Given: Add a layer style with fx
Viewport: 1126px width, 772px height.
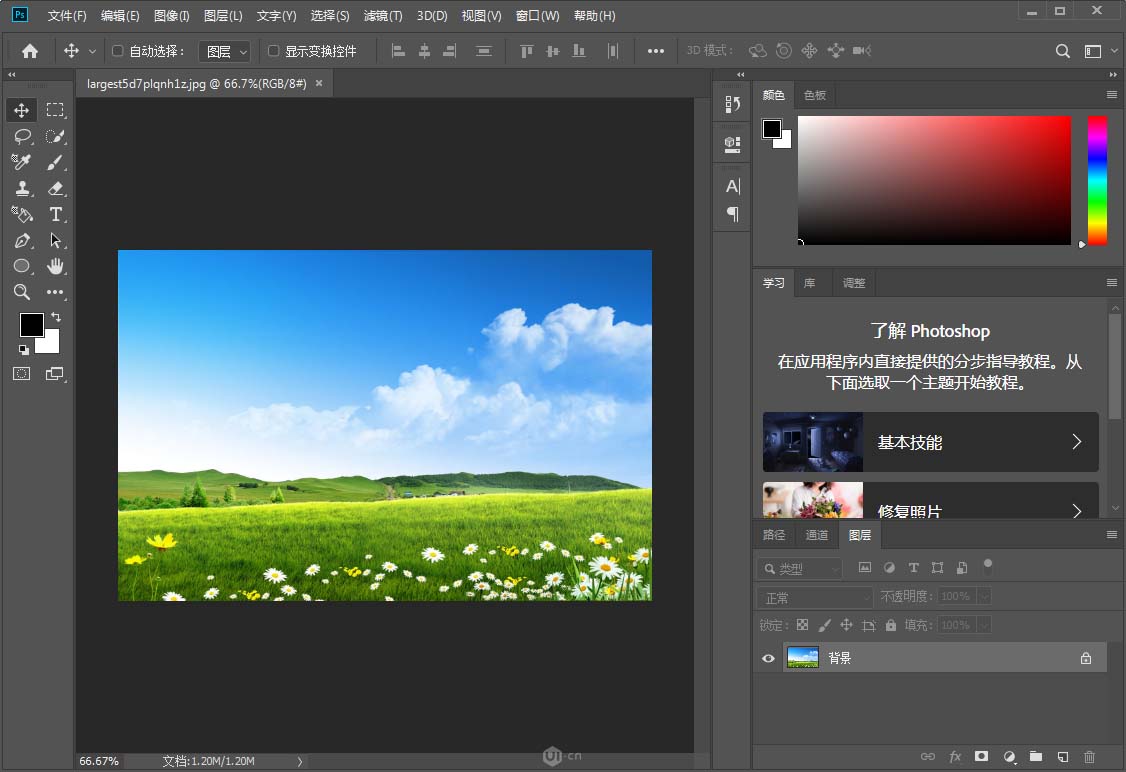Looking at the screenshot, I should tap(955, 756).
